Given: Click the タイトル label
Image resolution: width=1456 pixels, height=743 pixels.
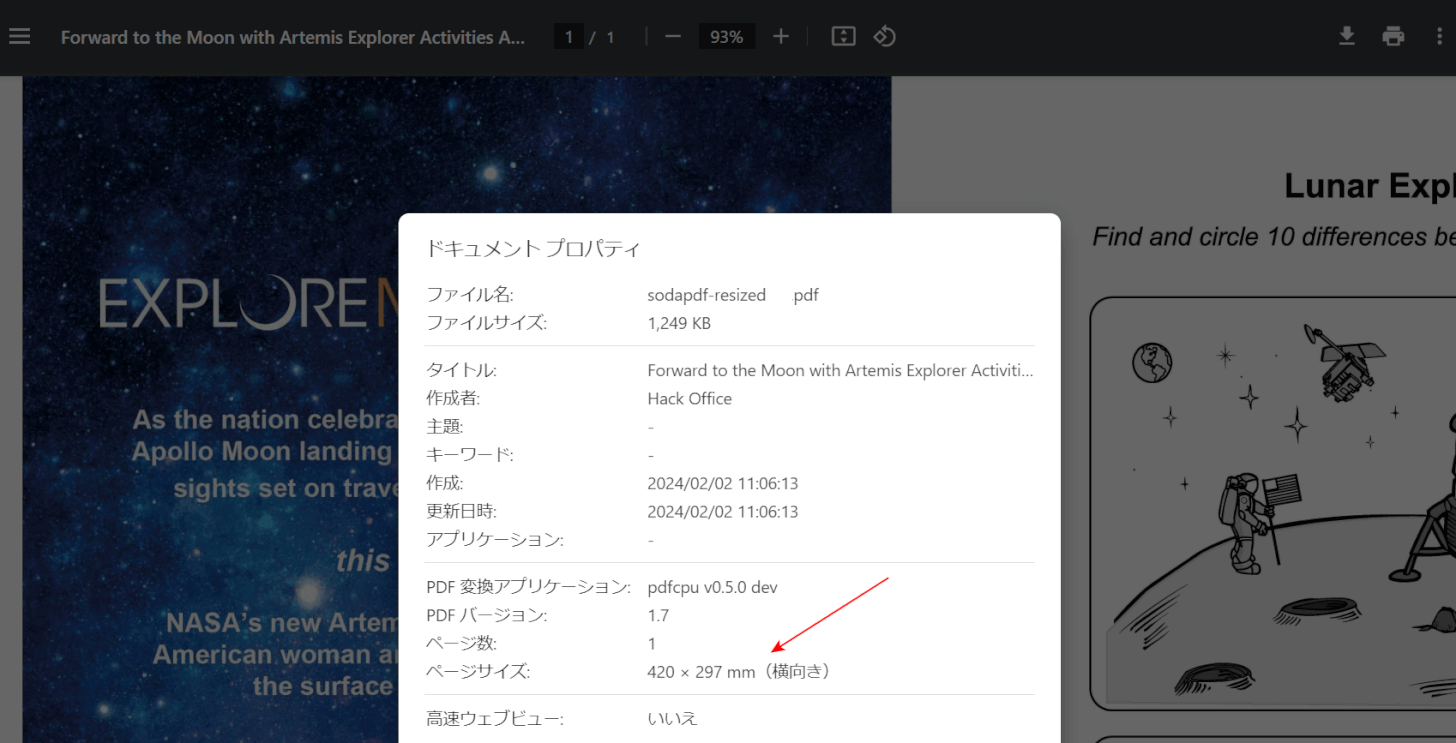Looking at the screenshot, I should point(461,370).
